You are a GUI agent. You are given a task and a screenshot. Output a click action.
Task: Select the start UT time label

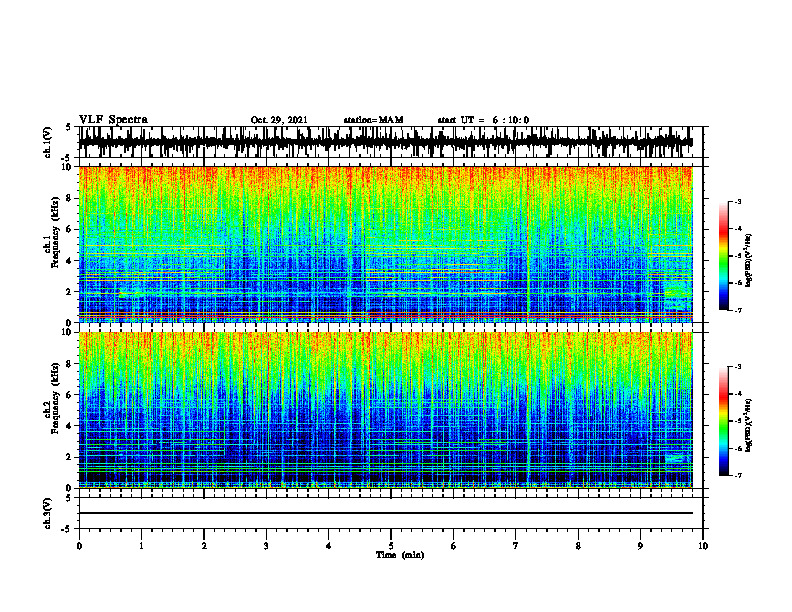pos(483,120)
